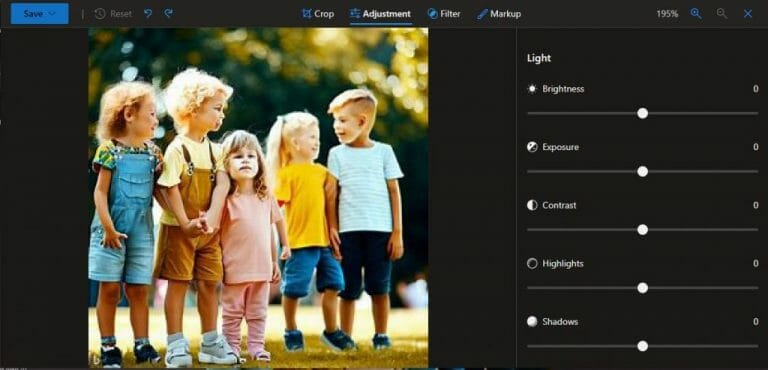
Task: Click the Brightness value 0
Action: coord(756,89)
